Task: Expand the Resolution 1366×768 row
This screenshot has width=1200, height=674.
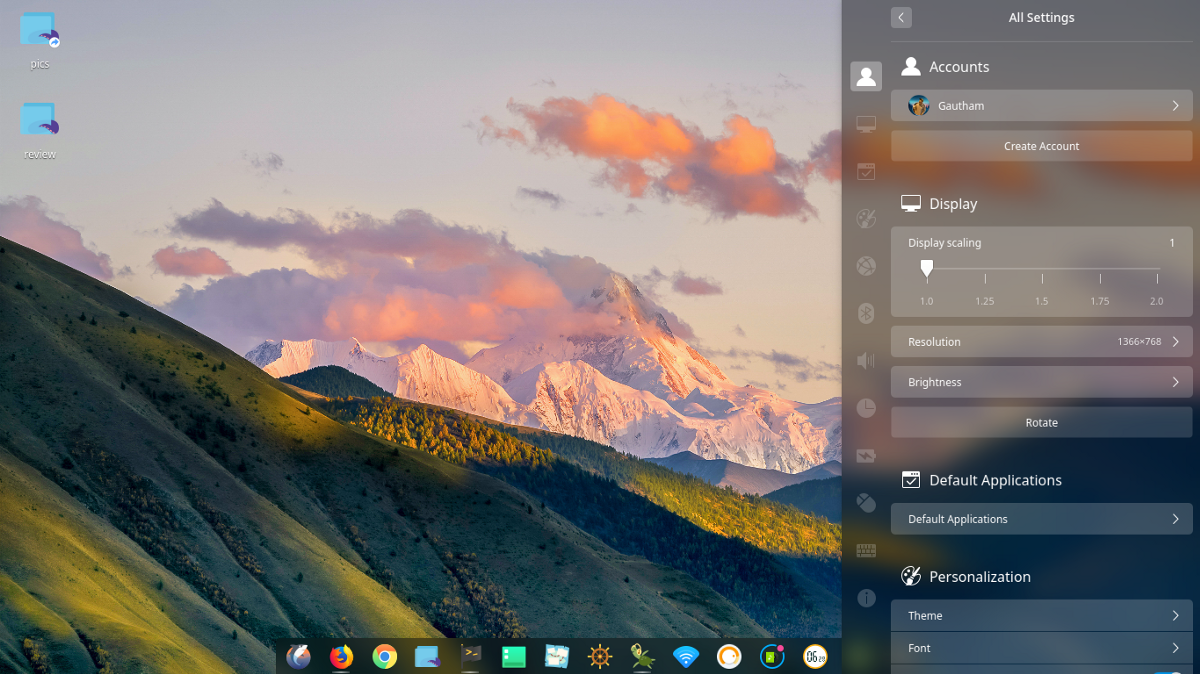Action: pos(1041,342)
